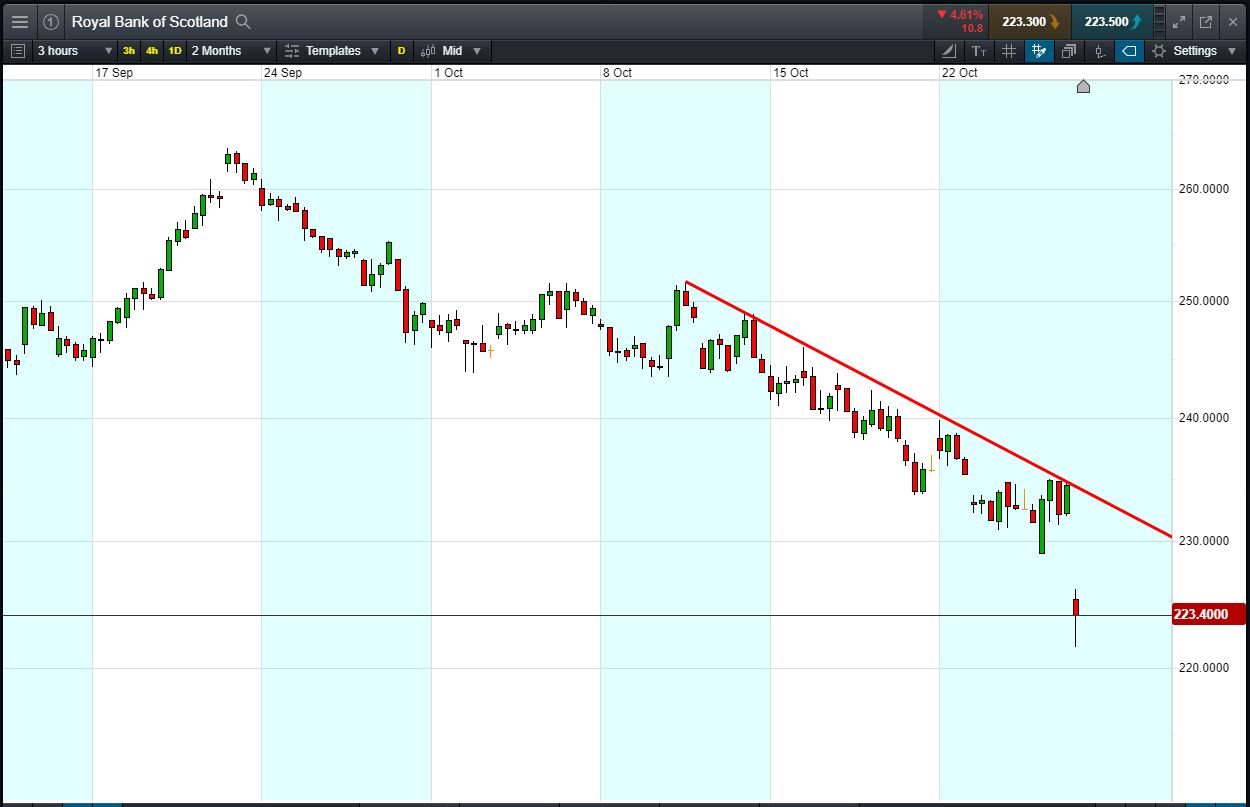
Task: Click the 8 Oct date label
Action: pyautogui.click(x=618, y=73)
